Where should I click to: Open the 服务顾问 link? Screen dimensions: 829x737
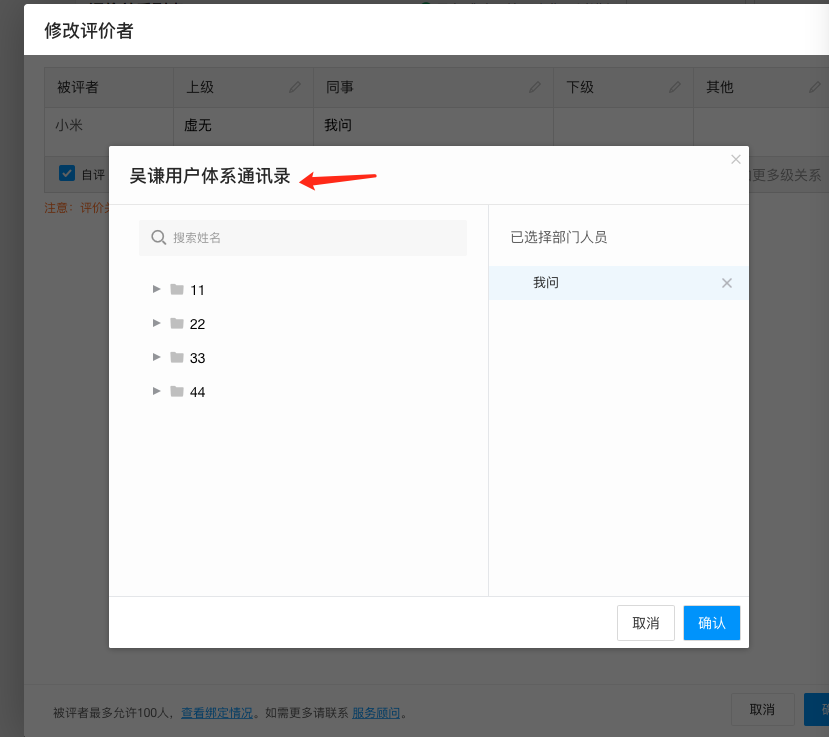coord(376,713)
